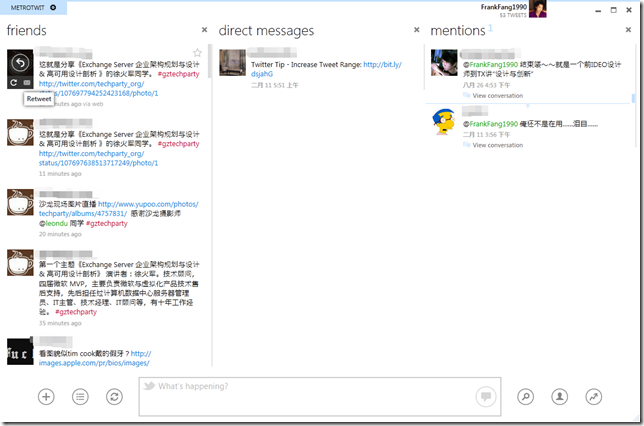Click the 20 minutes ago timestamp
644x426 pixels.
tap(60, 234)
